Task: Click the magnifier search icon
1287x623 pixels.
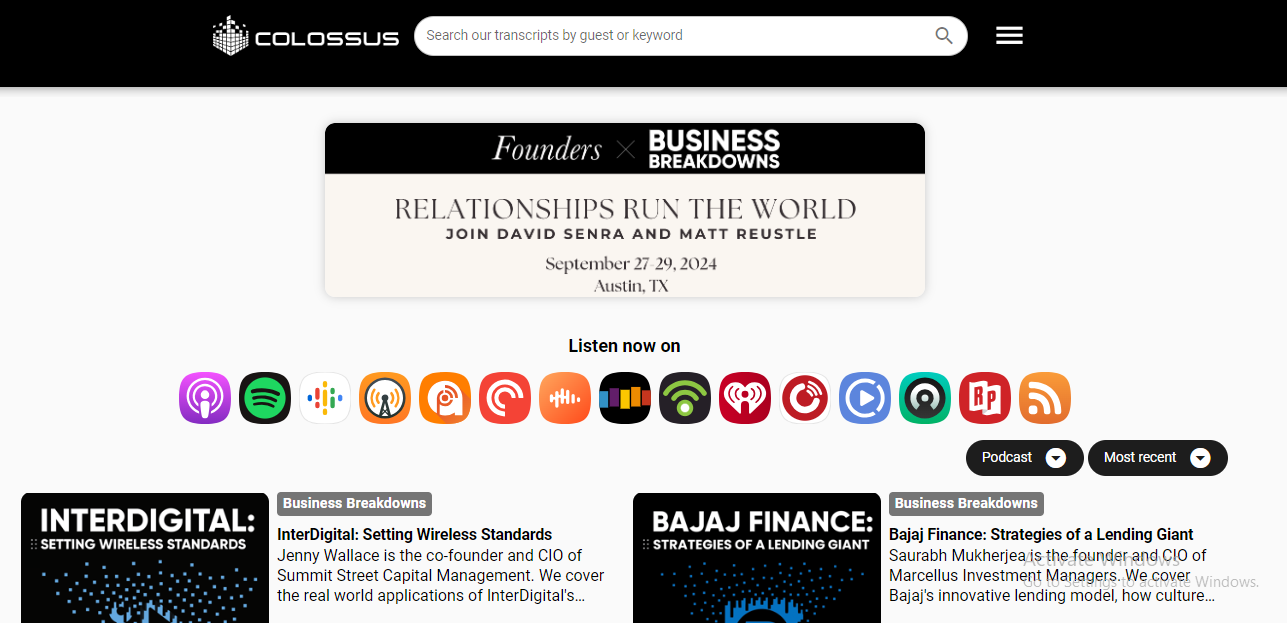Action: (944, 36)
